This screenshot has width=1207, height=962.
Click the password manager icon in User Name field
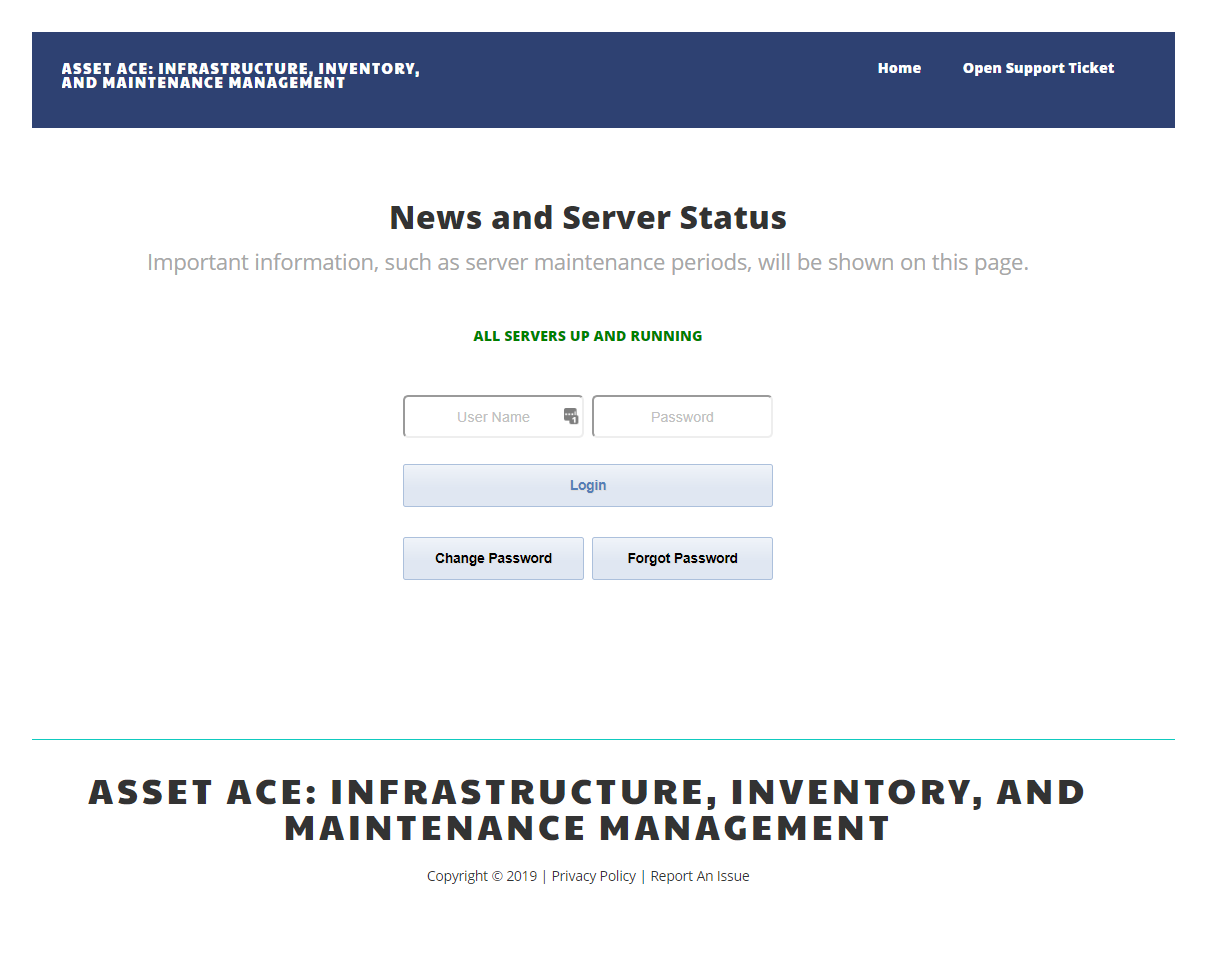click(x=571, y=416)
